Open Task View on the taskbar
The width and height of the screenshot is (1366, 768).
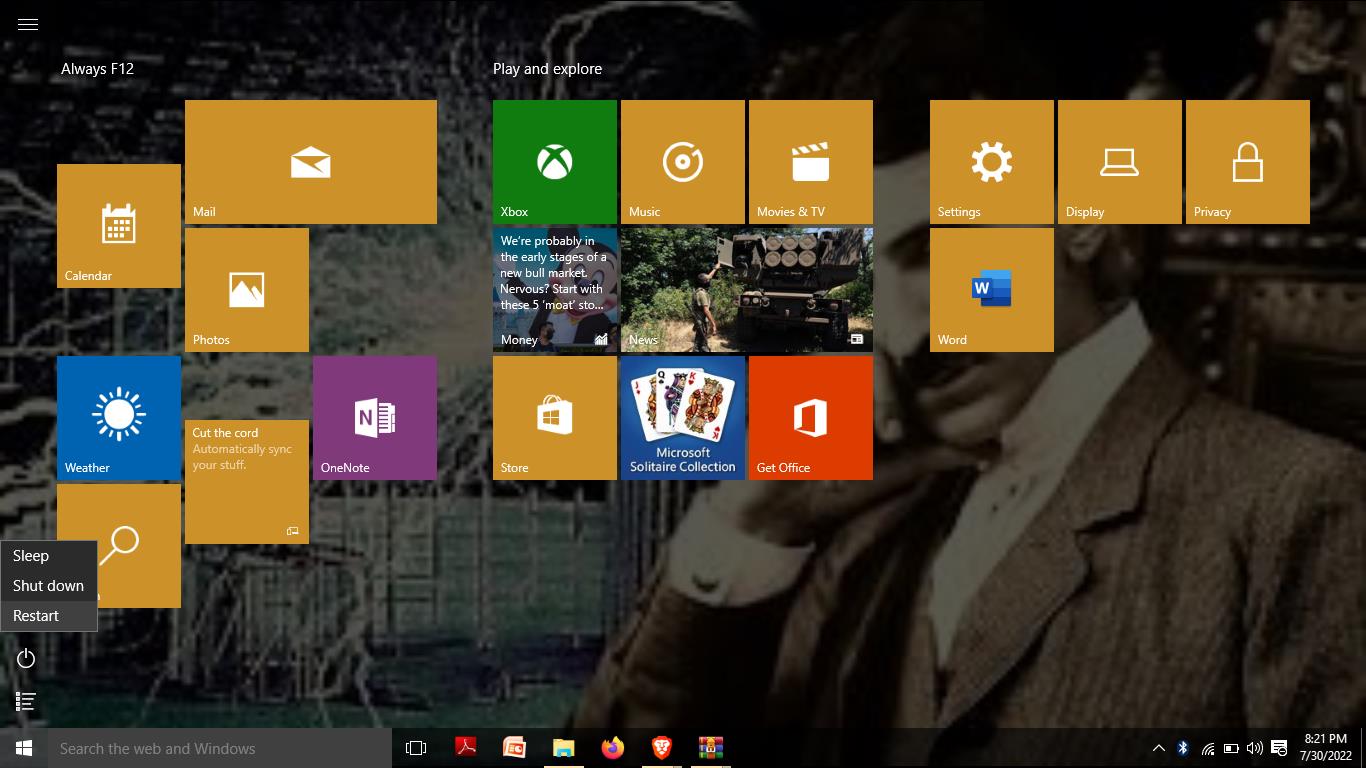(416, 748)
